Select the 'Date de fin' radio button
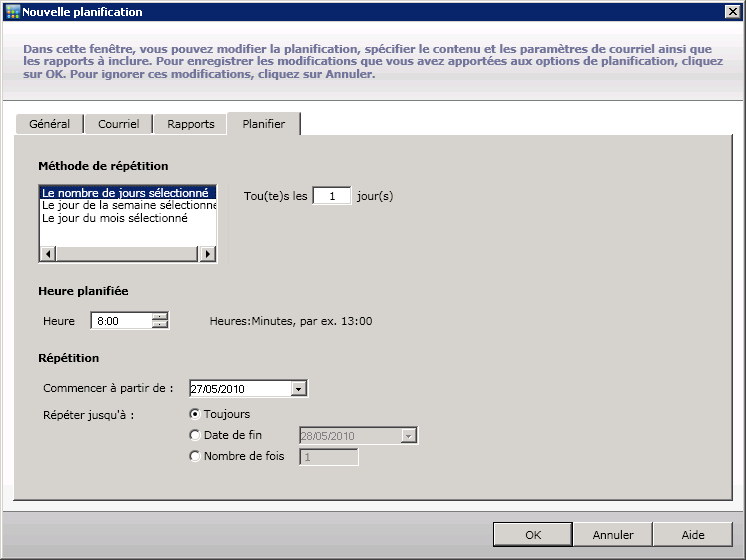 194,435
